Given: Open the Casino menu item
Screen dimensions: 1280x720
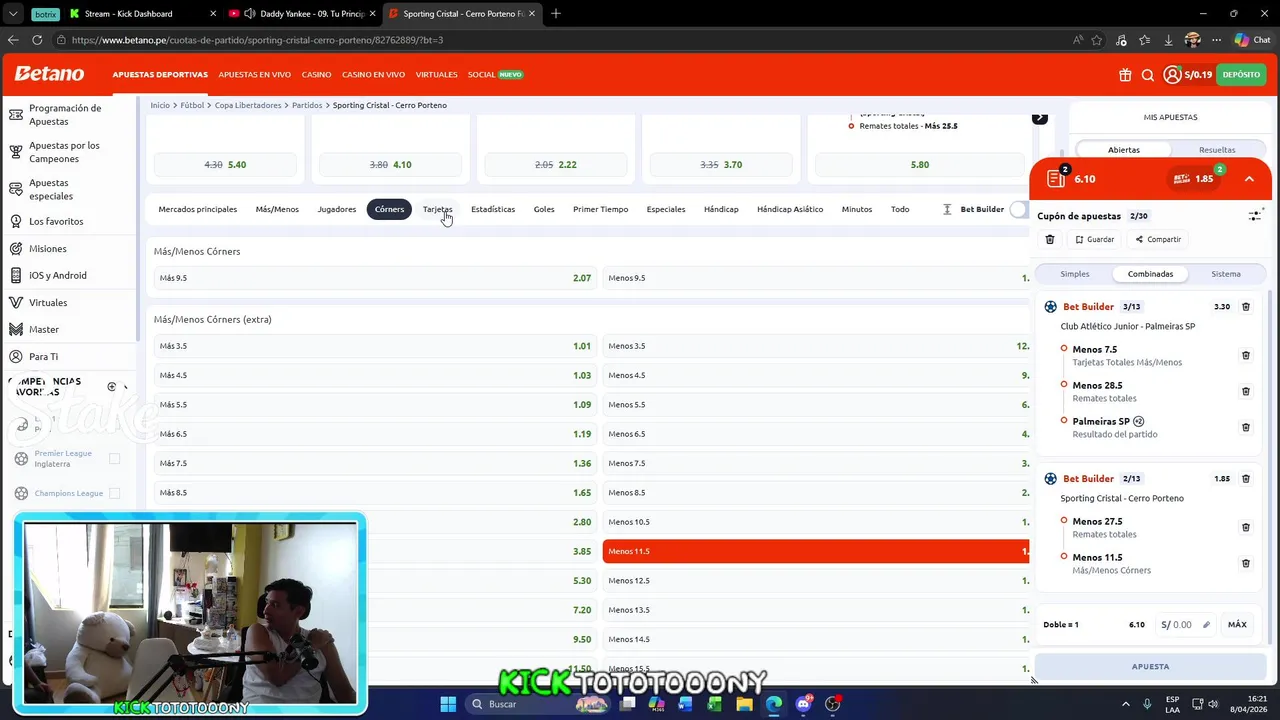Looking at the screenshot, I should point(317,75).
